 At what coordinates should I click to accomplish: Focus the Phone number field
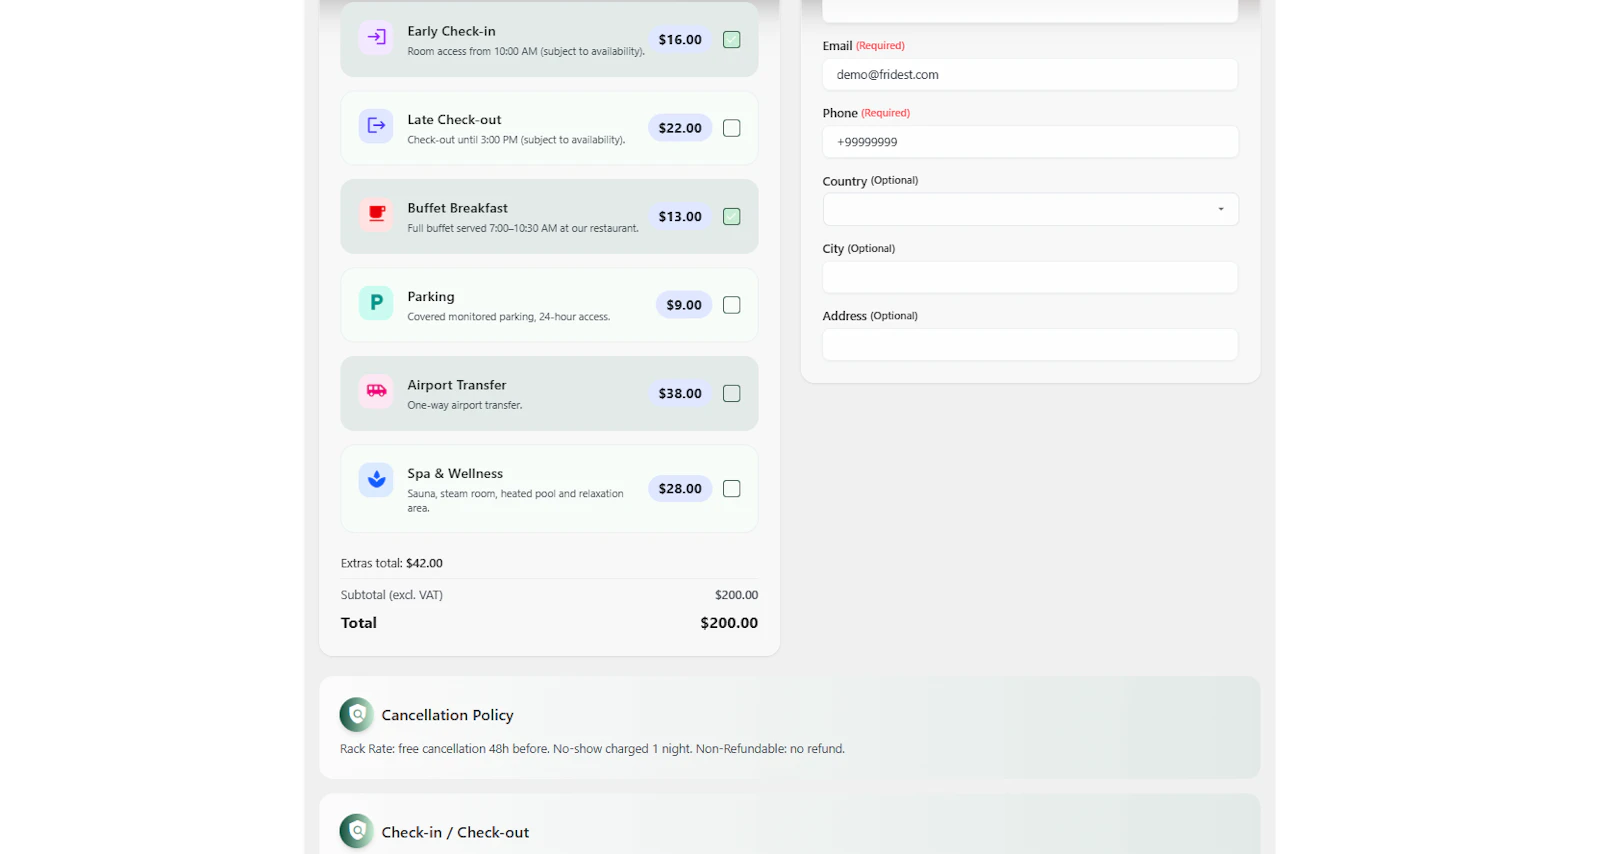click(1030, 142)
